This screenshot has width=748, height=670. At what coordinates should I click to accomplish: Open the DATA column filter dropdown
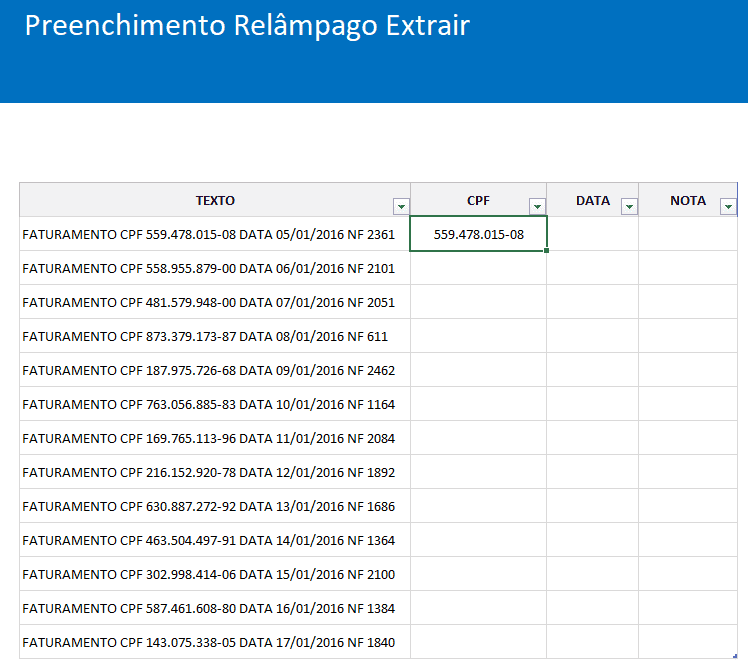point(629,207)
